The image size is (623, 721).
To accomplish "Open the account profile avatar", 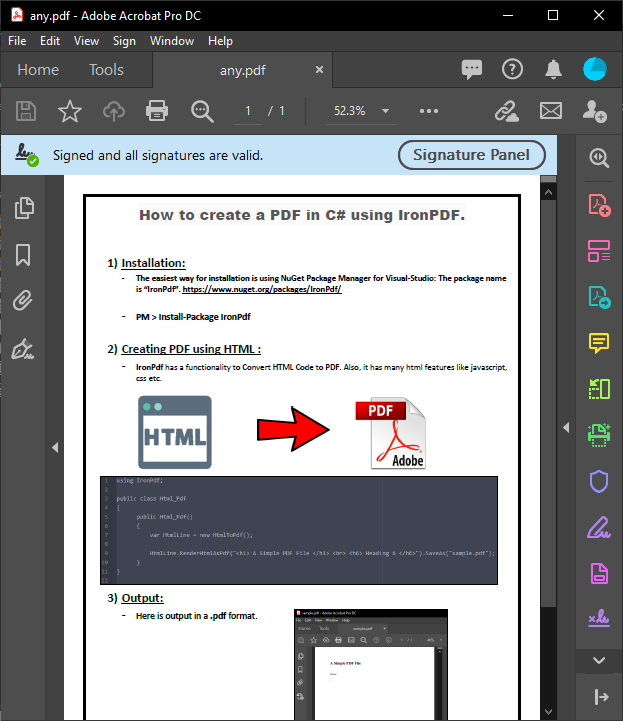I will (x=594, y=69).
